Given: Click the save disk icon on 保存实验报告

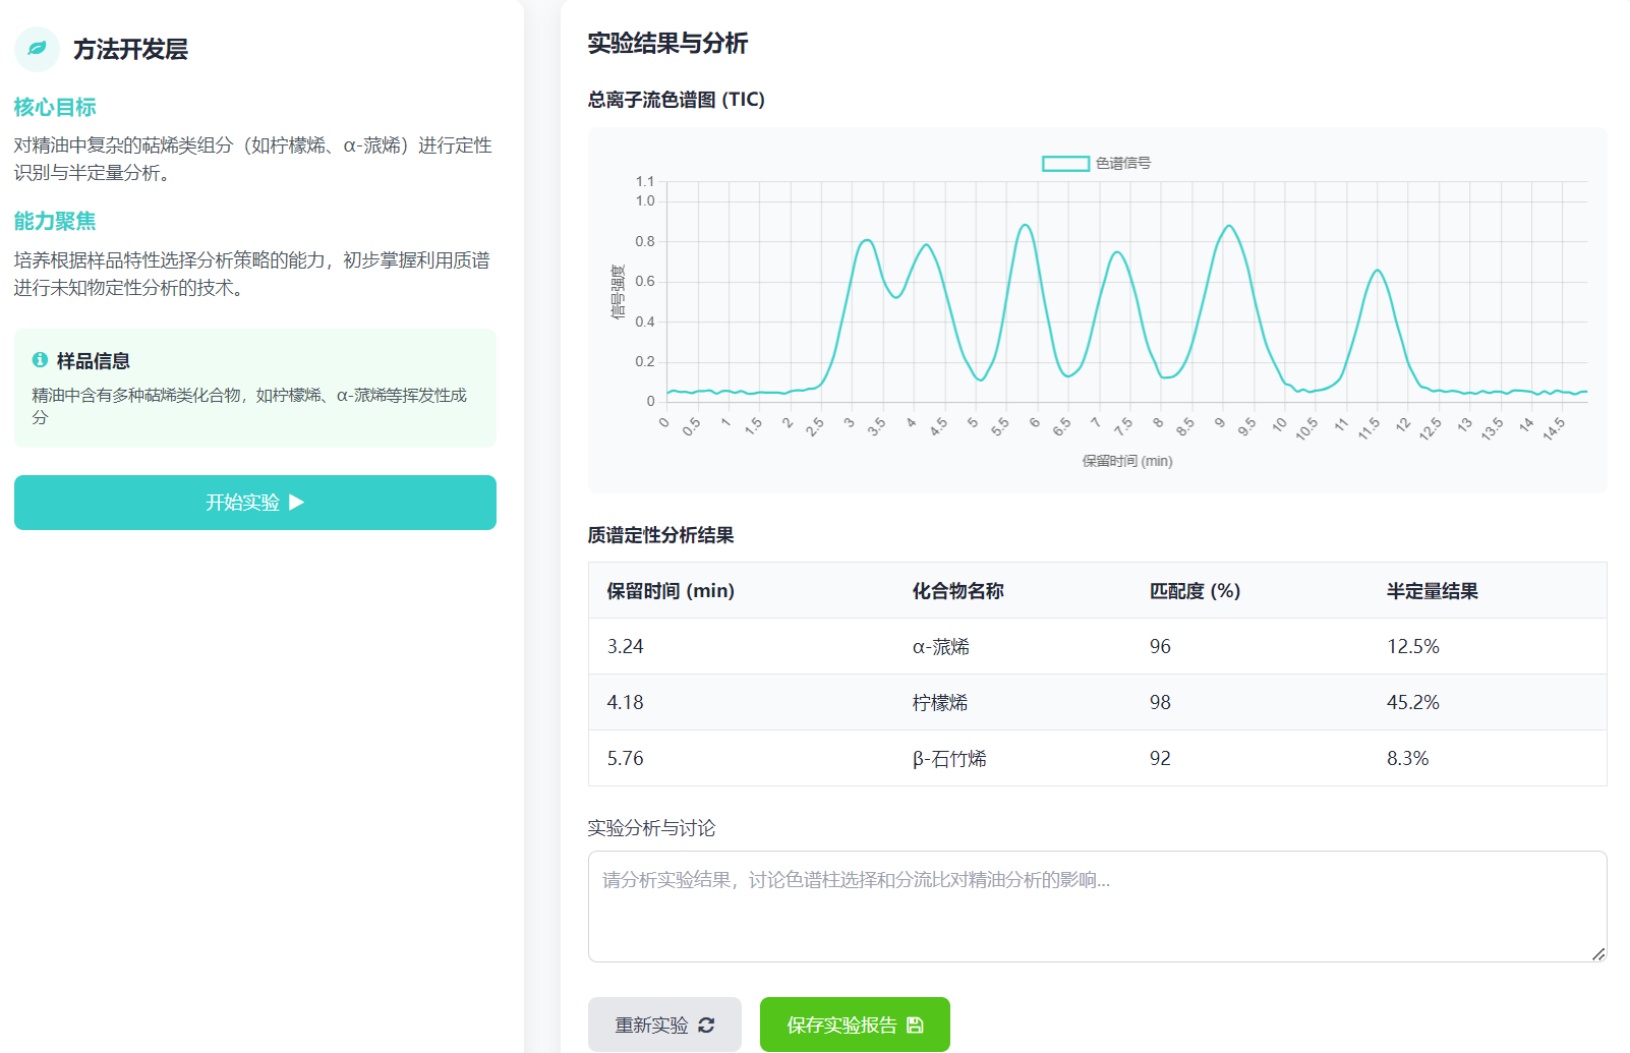Looking at the screenshot, I should (x=914, y=1025).
